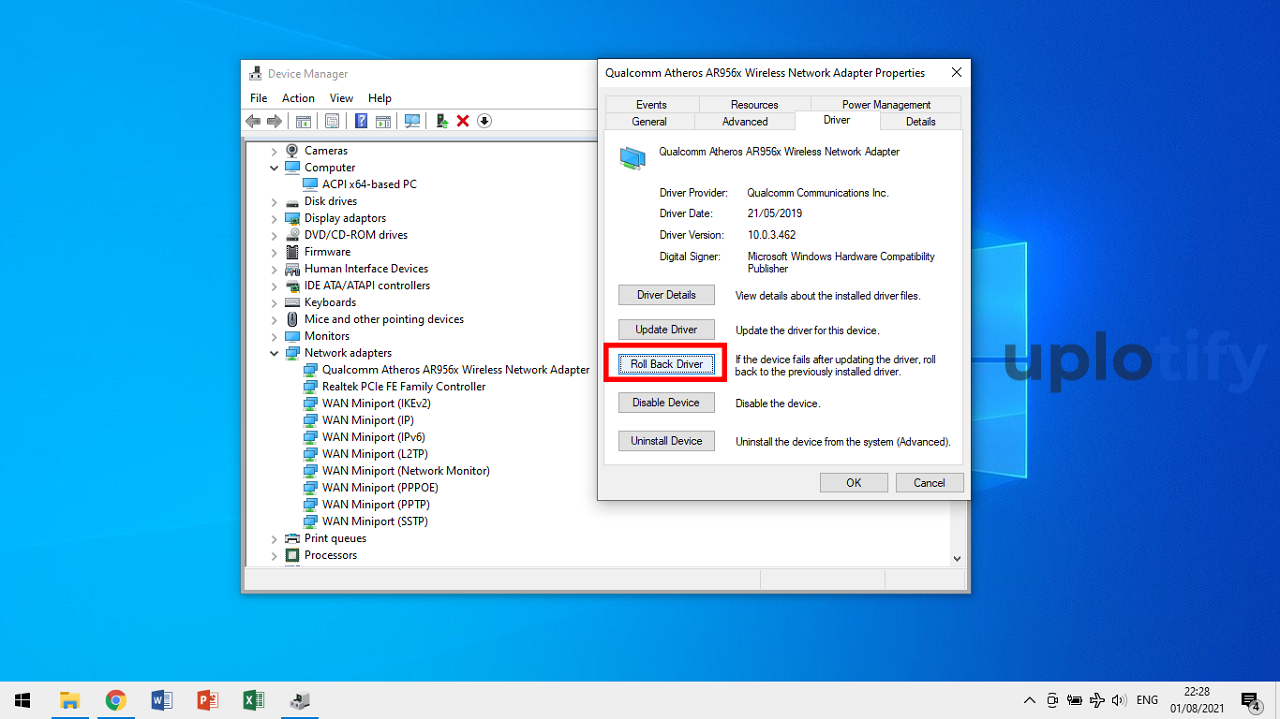Screen dimensions: 1280x719
Task: Click Update device driver toolbar icon
Action: (x=441, y=121)
